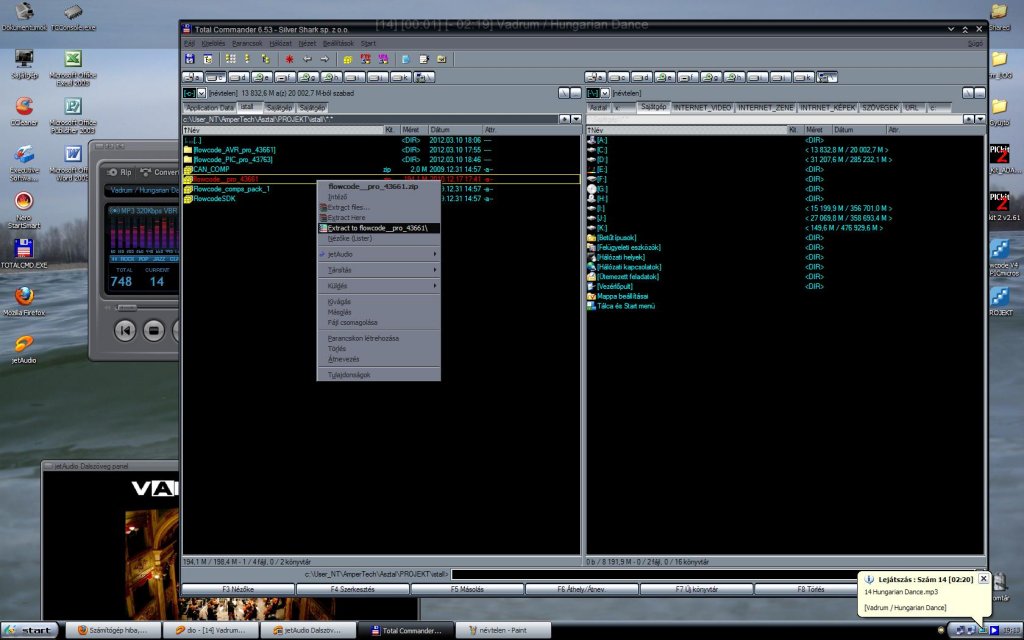Switch to SZÖVEGEK tab in right panel
1024x640 pixels.
880,107
